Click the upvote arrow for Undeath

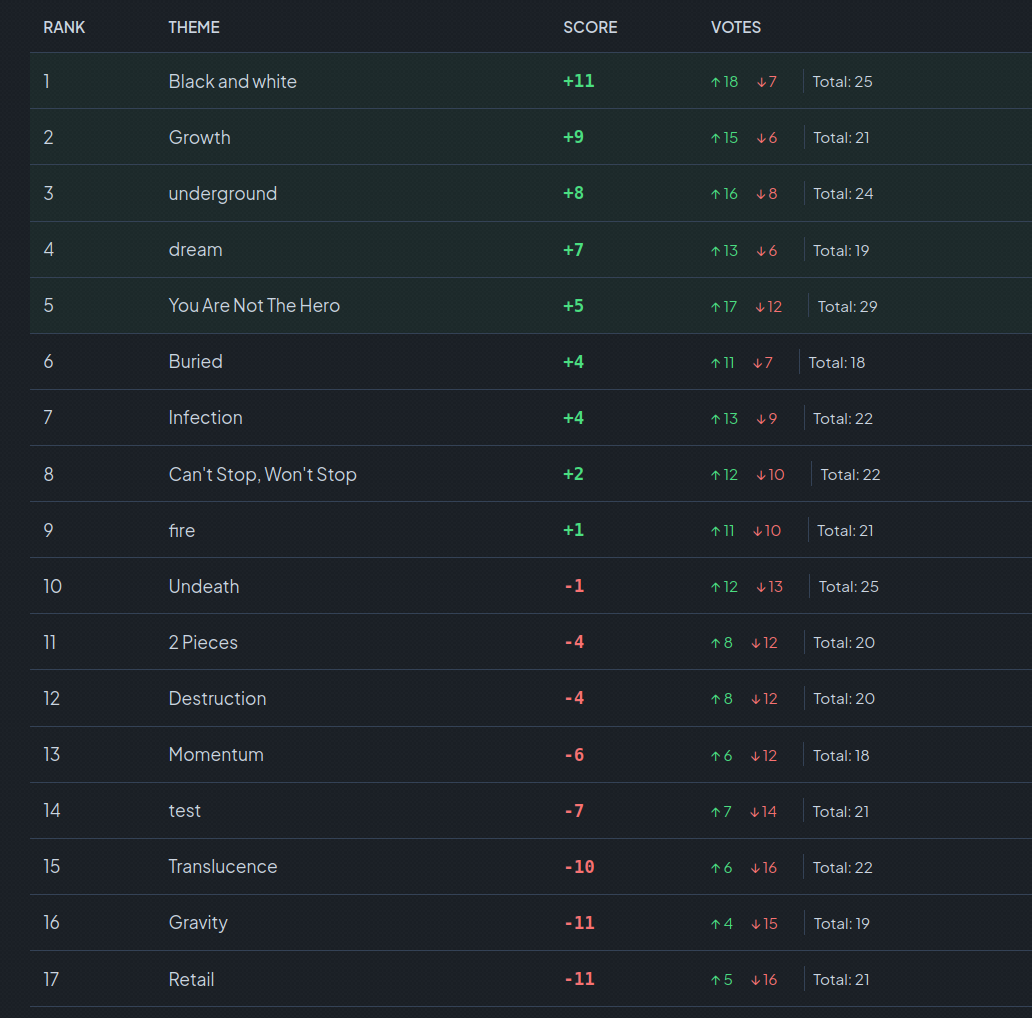click(716, 587)
